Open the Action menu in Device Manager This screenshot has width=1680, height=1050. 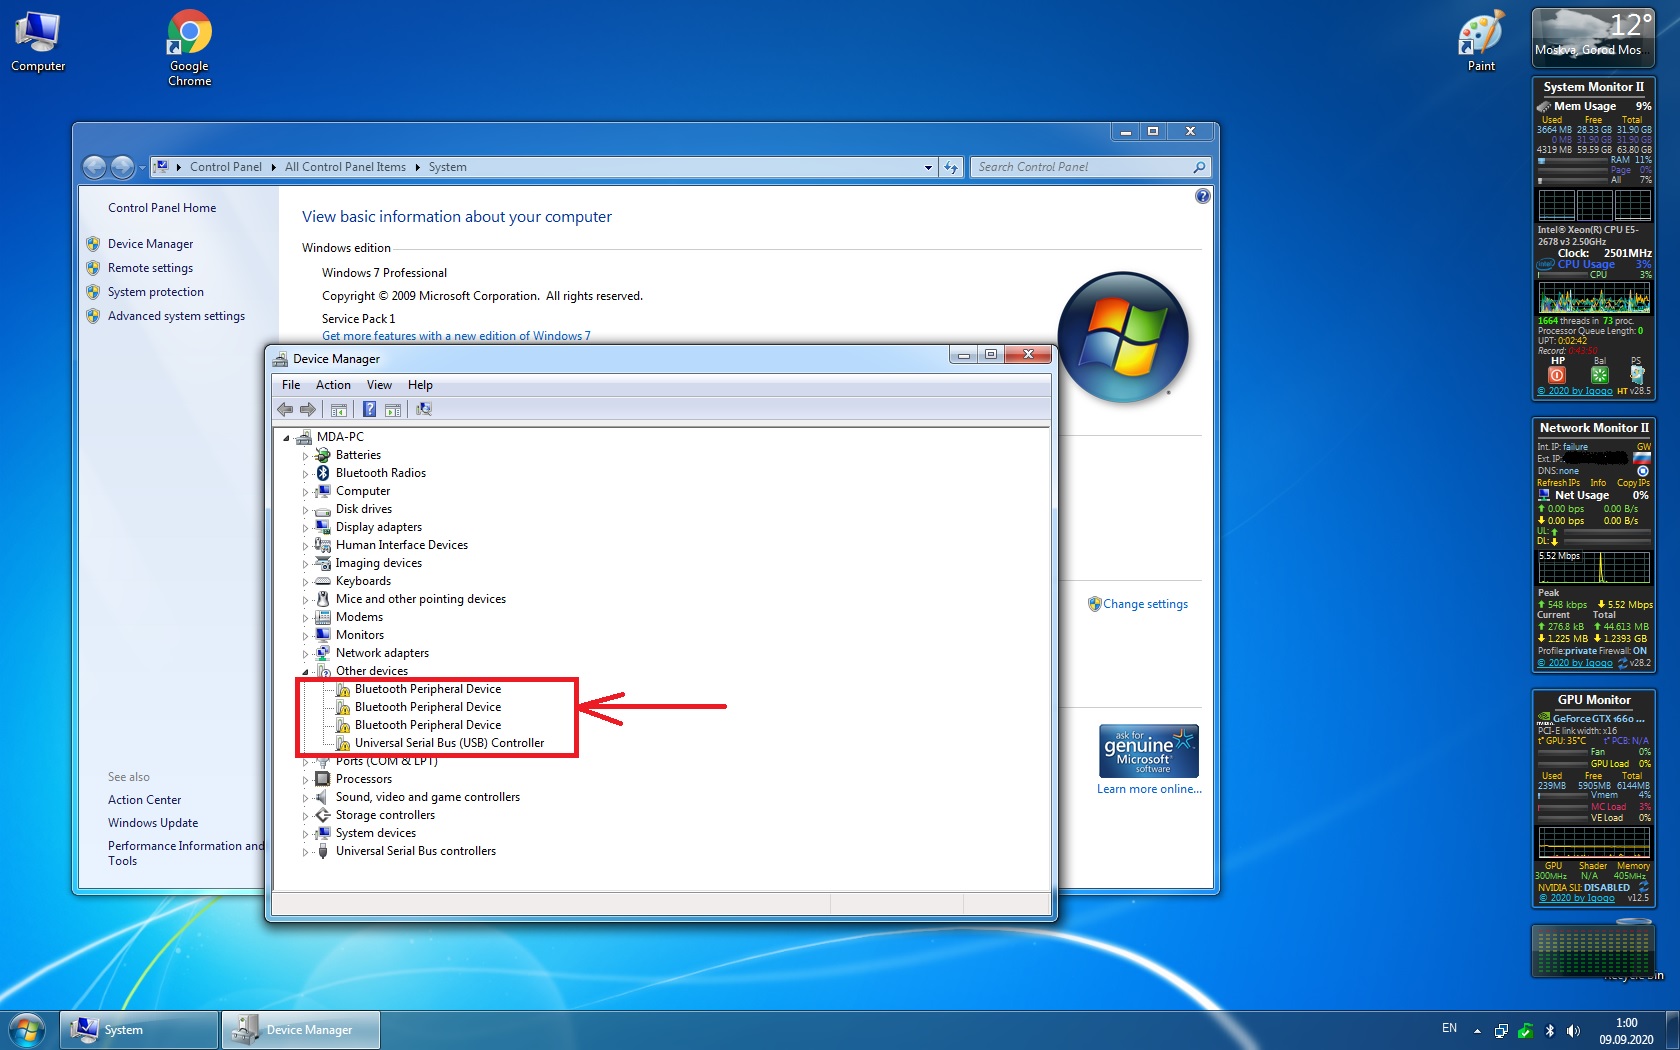[333, 385]
